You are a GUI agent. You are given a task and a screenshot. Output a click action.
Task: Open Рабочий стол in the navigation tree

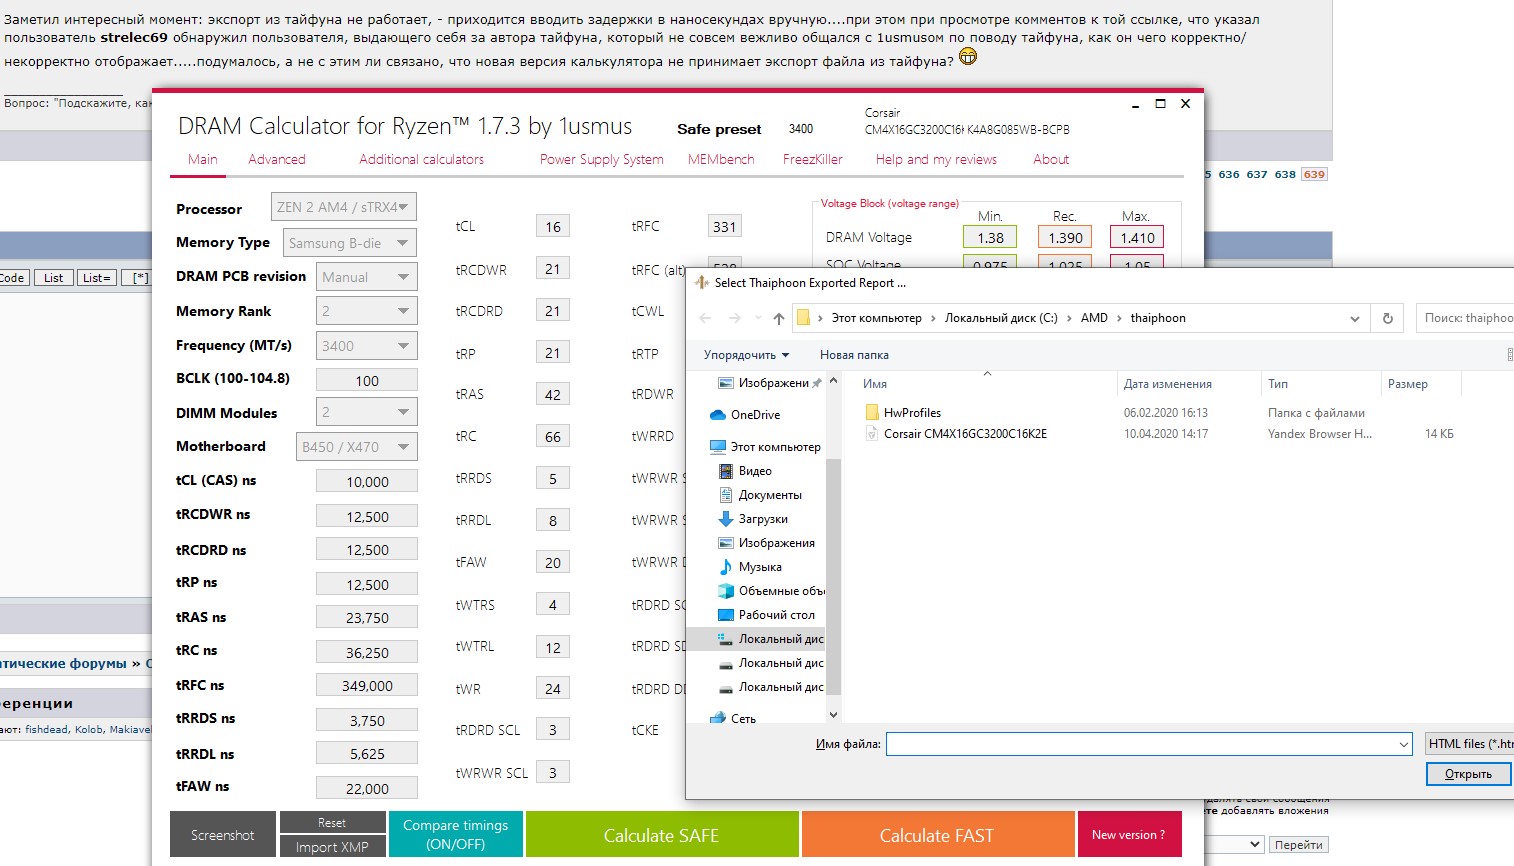766,615
